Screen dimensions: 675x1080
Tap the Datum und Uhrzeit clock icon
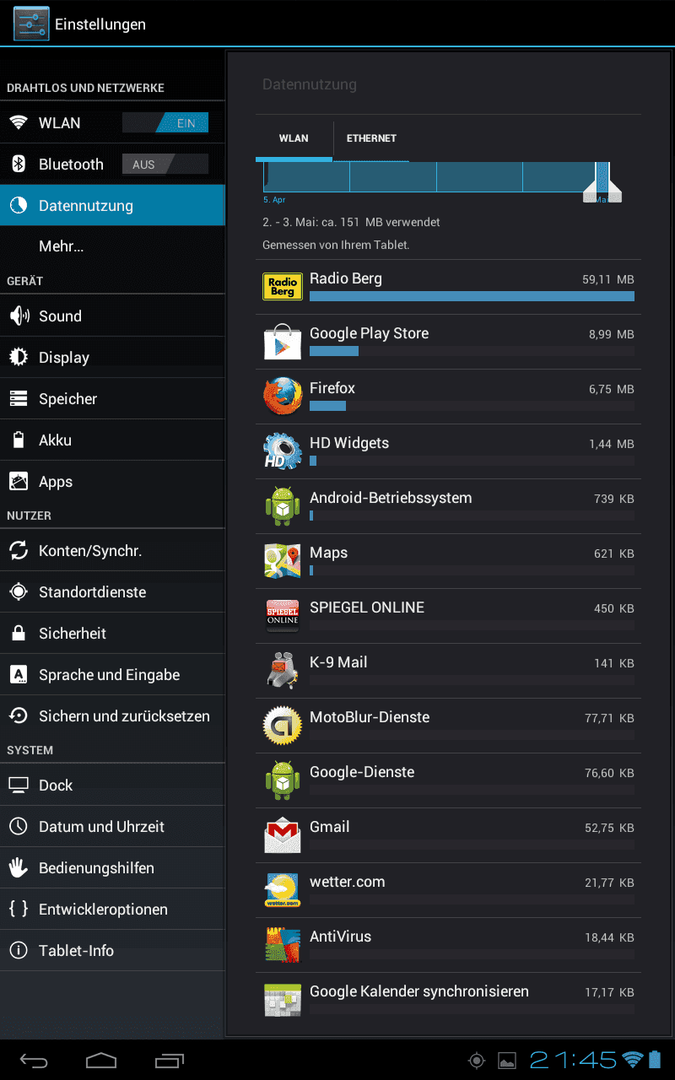(x=19, y=827)
